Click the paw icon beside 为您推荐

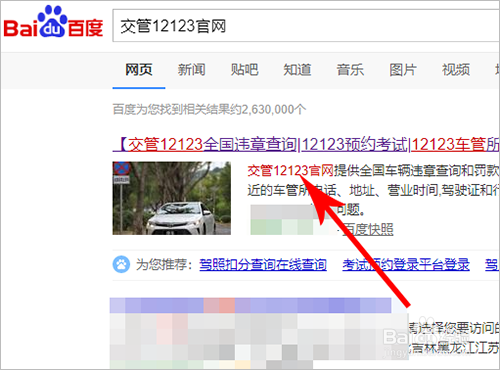pyautogui.click(x=121, y=264)
